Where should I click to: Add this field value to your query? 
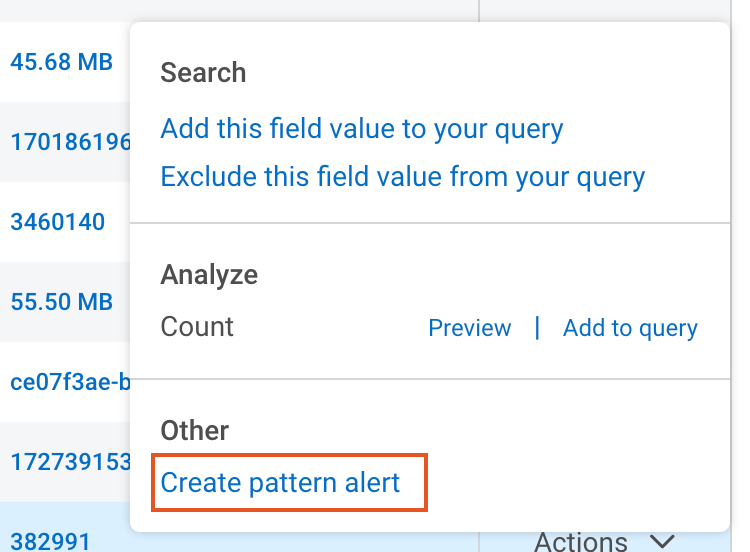[x=362, y=129]
